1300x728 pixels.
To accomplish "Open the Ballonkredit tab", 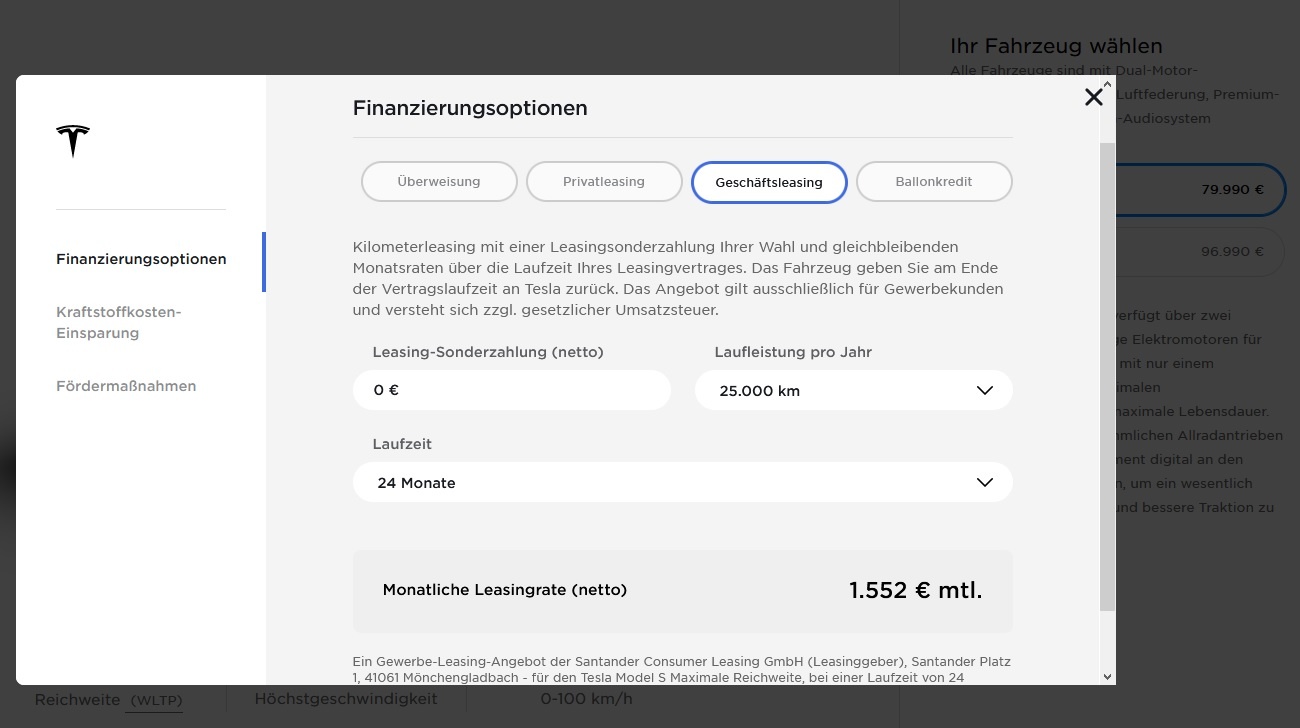I will (x=934, y=182).
